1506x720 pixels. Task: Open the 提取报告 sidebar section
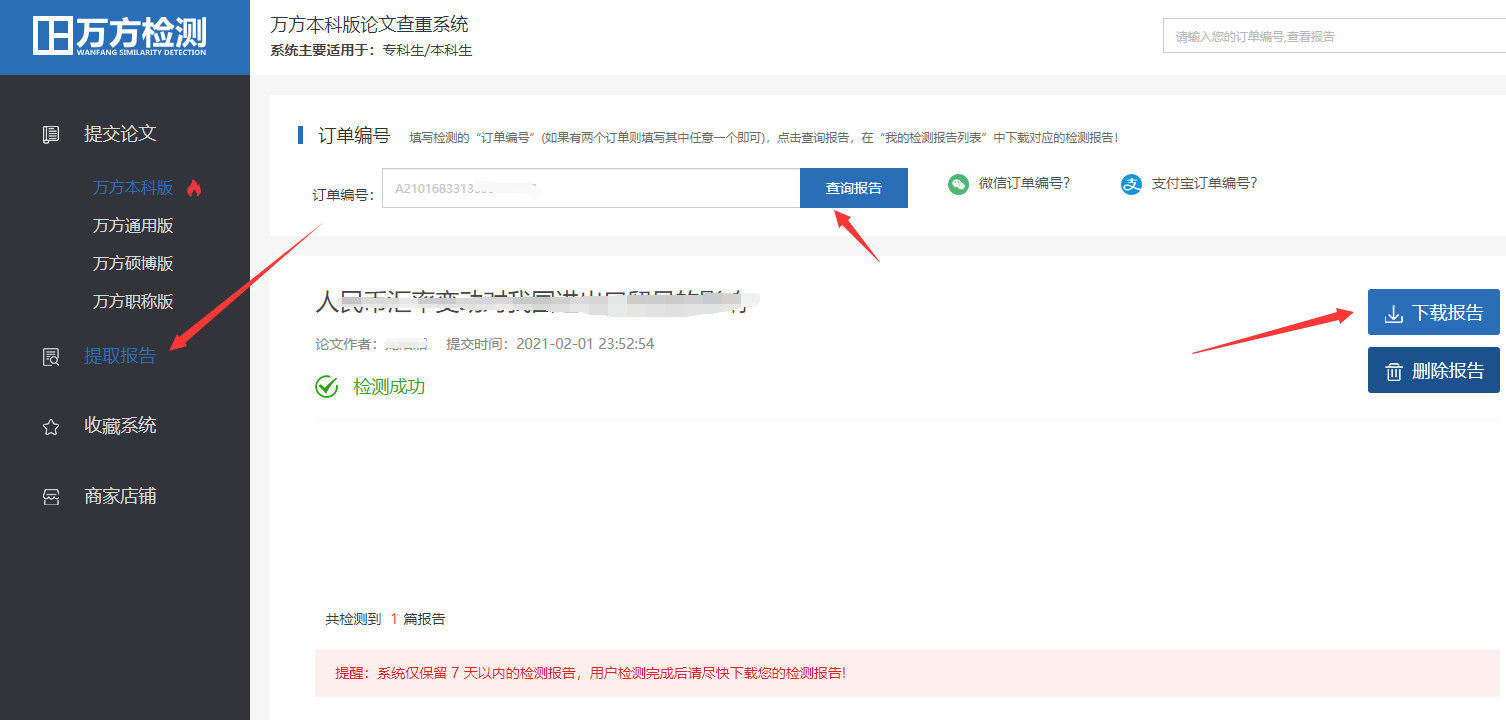coord(120,356)
